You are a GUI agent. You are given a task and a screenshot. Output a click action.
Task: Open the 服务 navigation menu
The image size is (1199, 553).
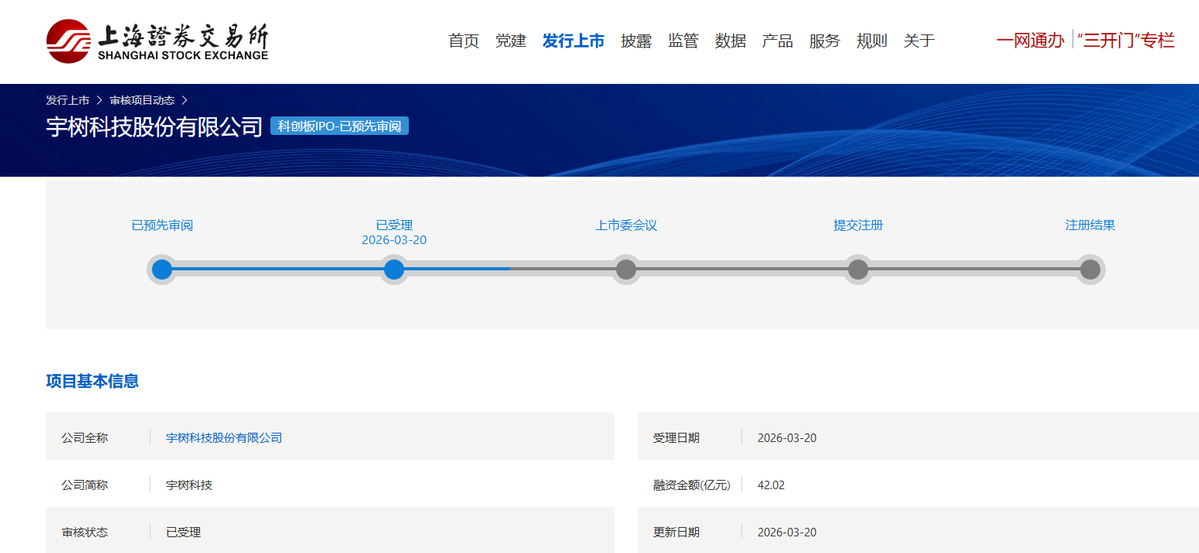825,41
